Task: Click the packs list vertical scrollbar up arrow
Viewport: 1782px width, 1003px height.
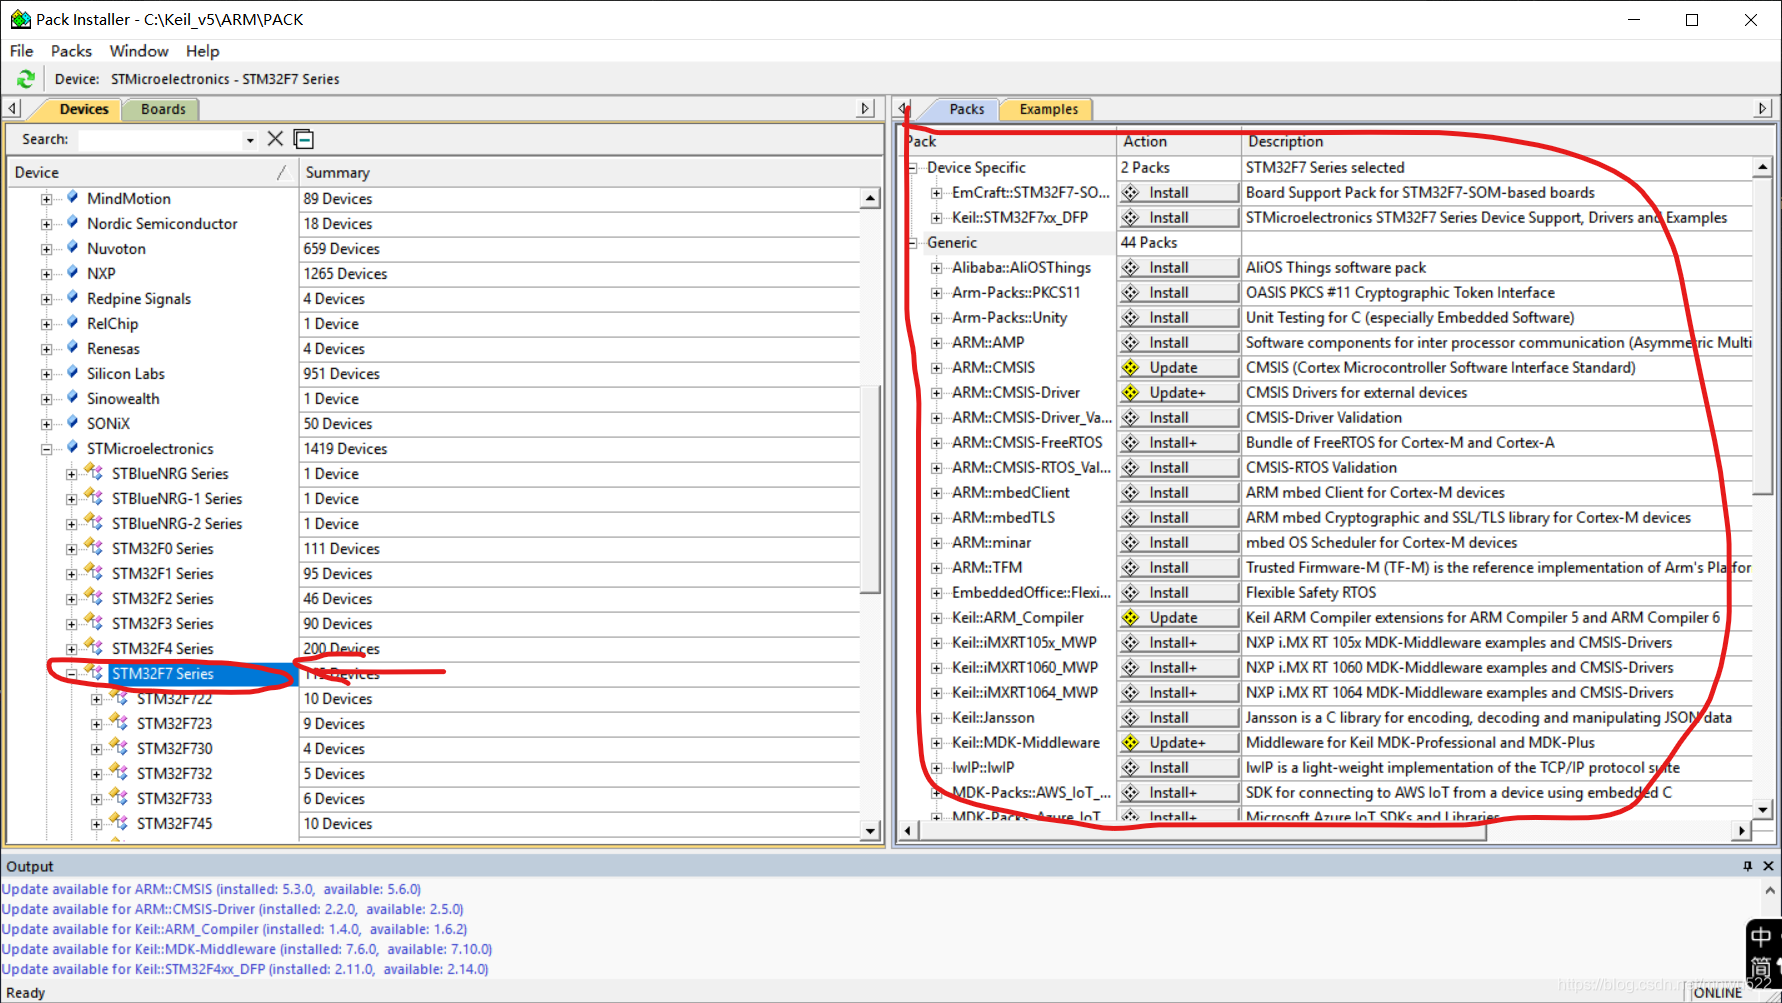Action: [1762, 166]
